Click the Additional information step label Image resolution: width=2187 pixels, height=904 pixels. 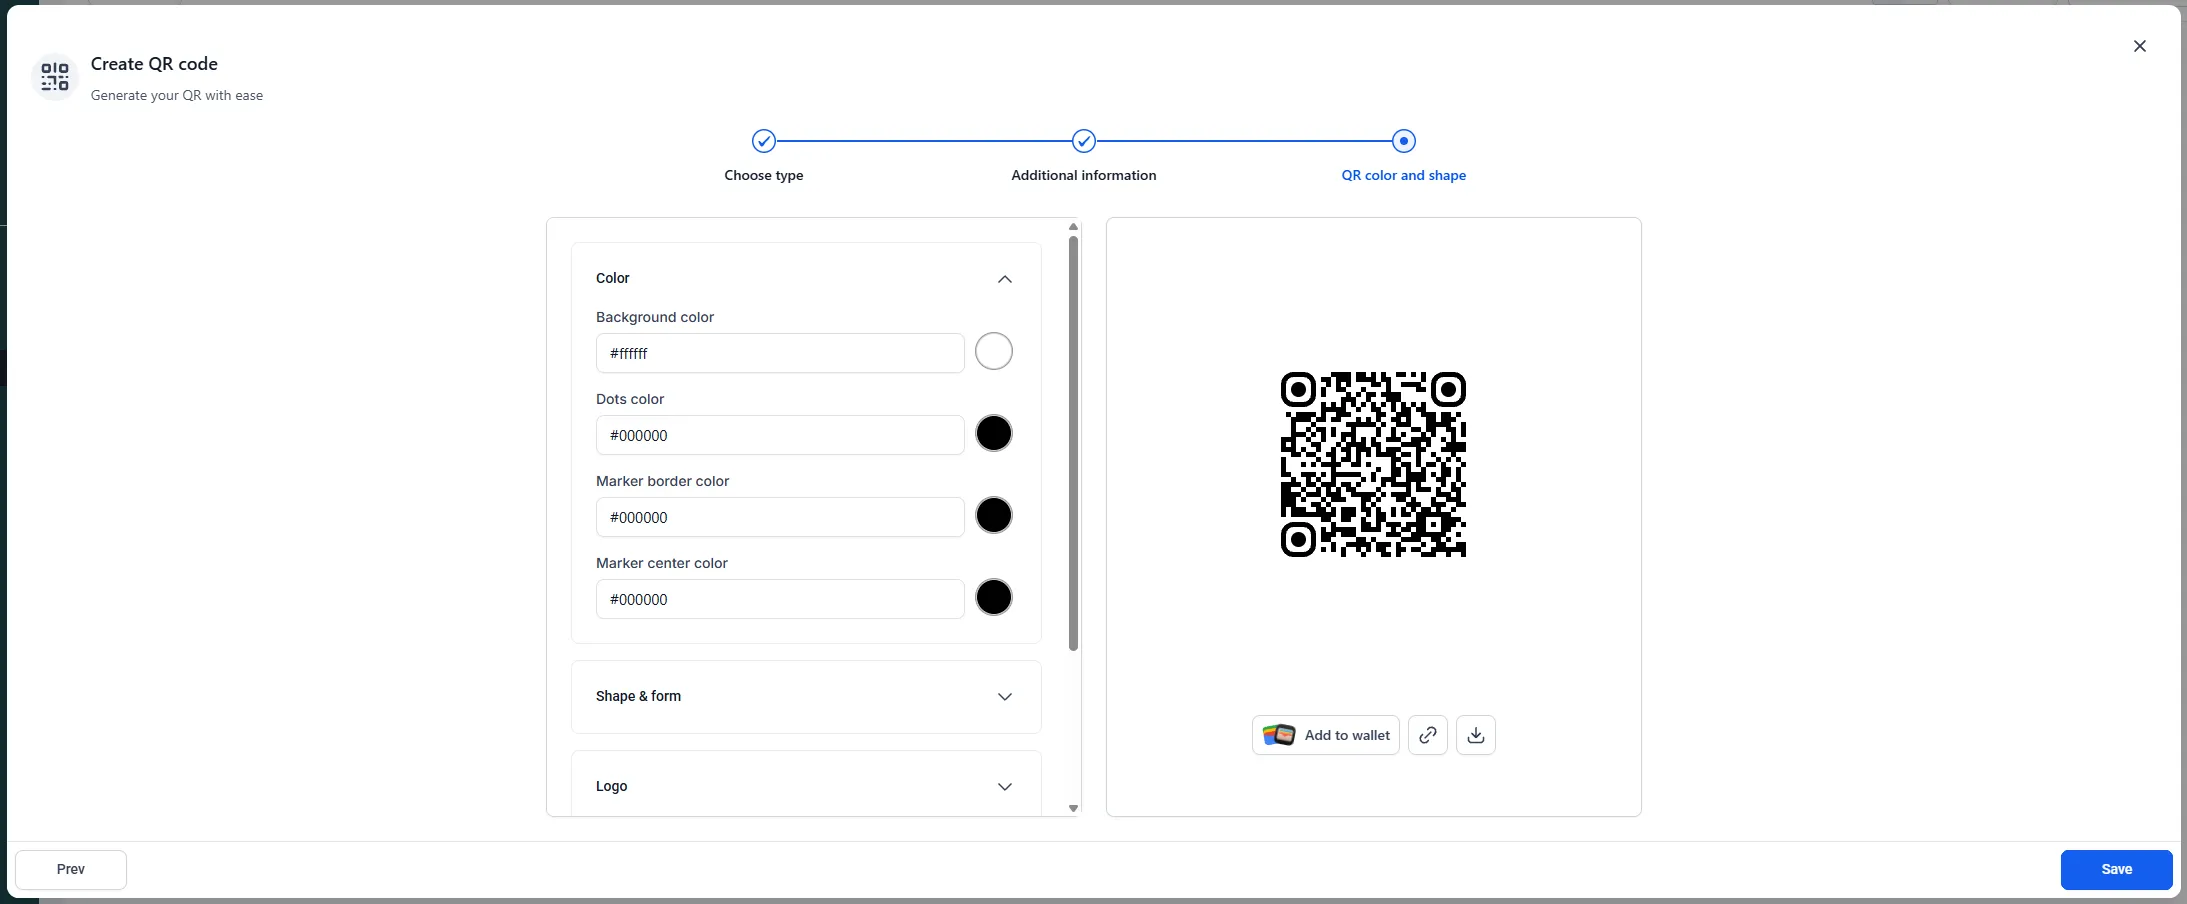(1084, 175)
